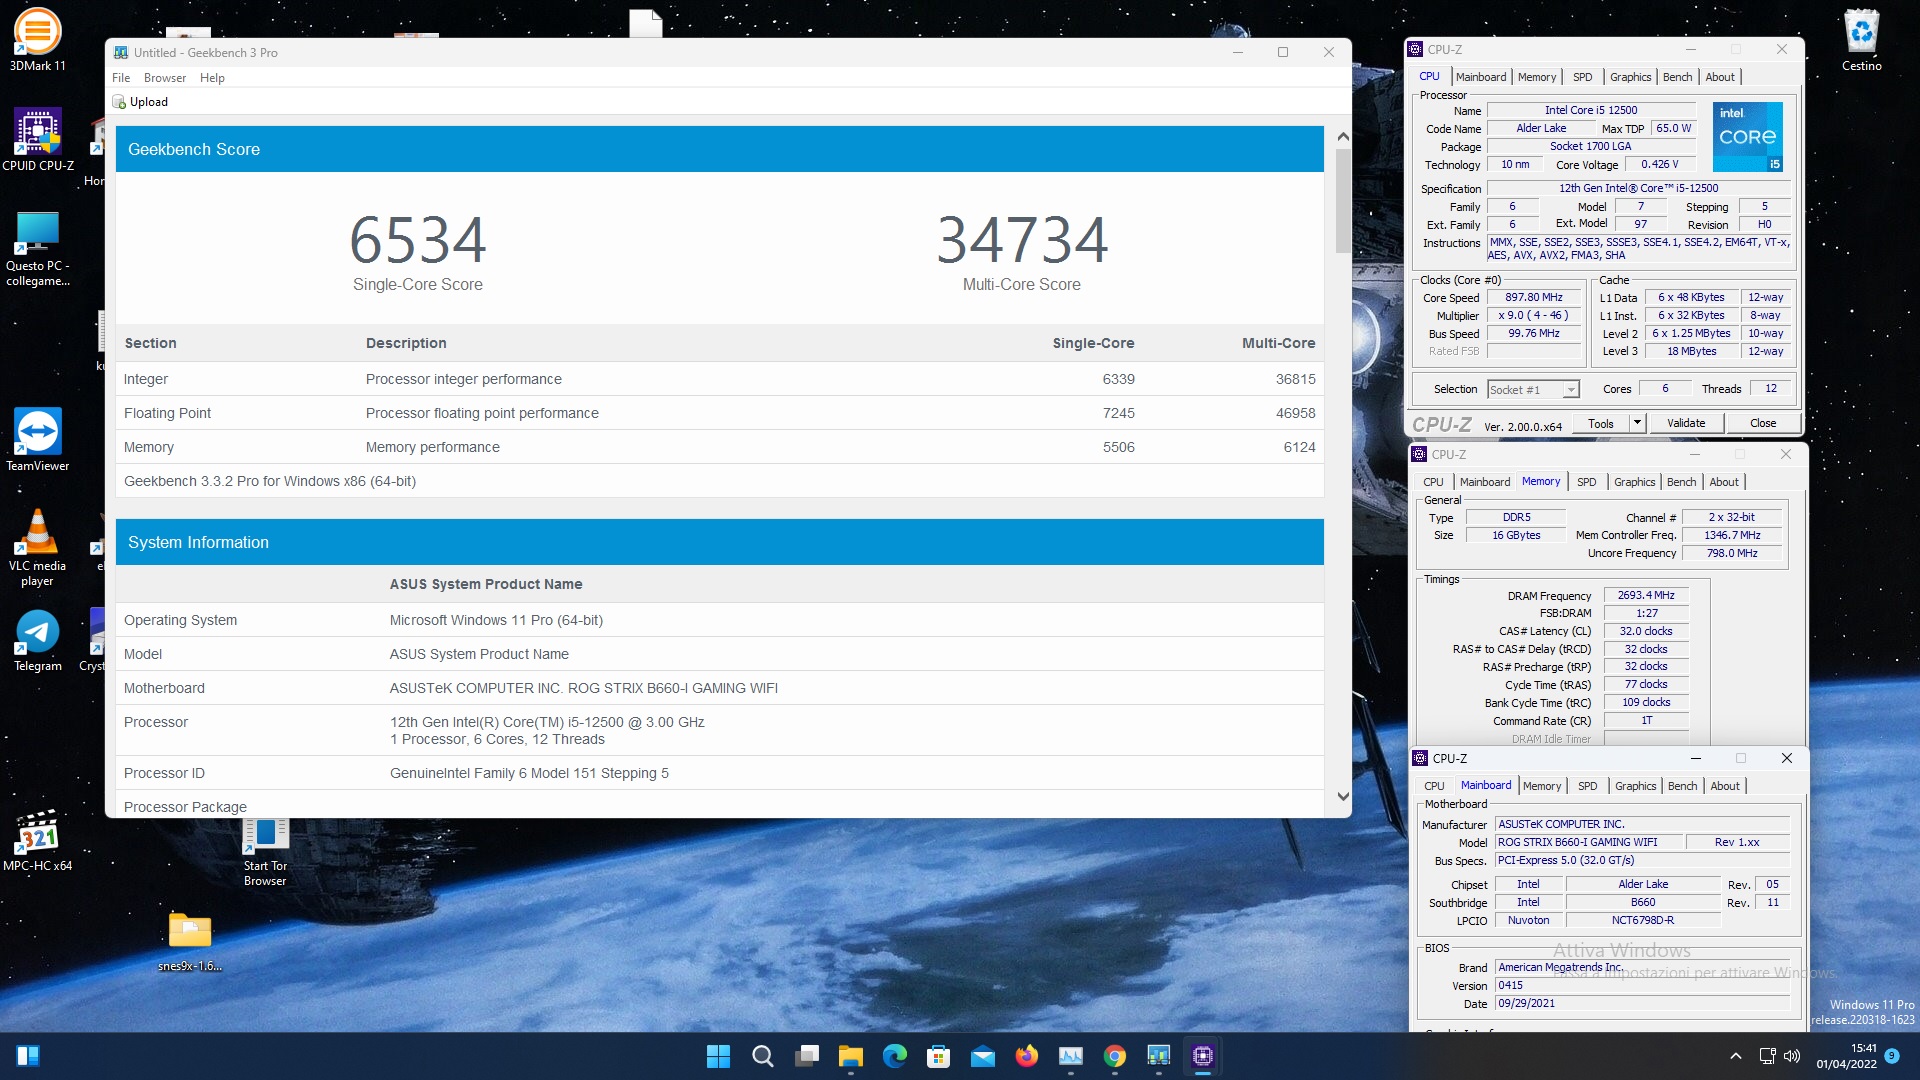Image resolution: width=1920 pixels, height=1080 pixels.
Task: Launch the MPC-HC x64 desktop icon
Action: point(37,840)
